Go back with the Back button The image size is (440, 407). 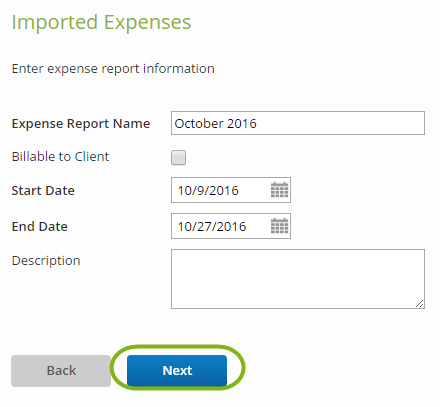click(61, 371)
